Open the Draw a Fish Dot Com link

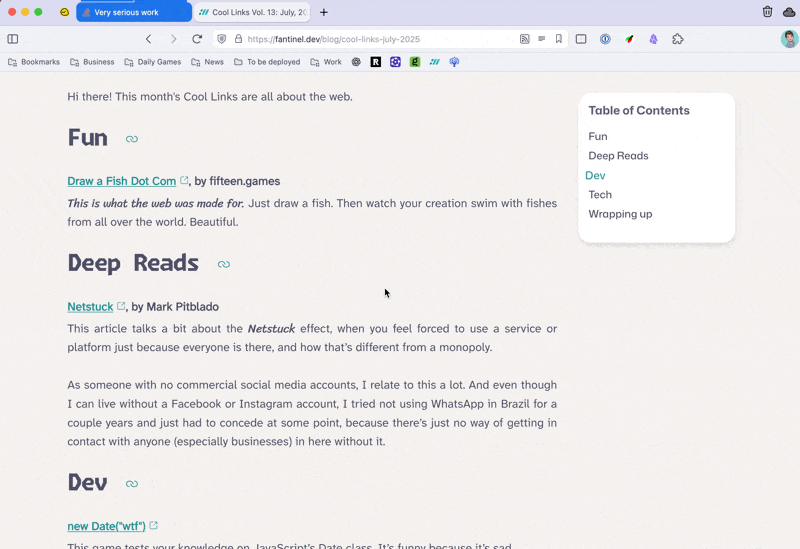click(x=121, y=181)
